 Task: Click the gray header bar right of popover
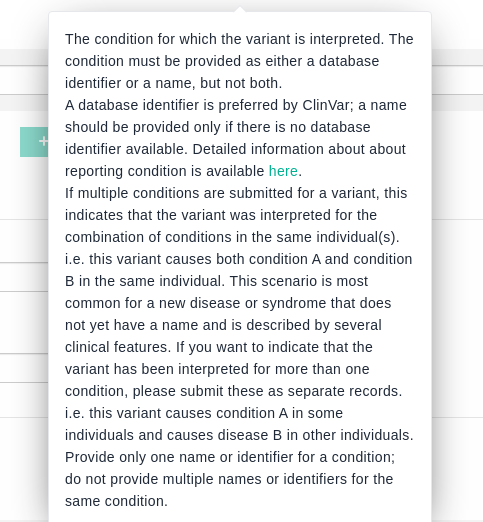pos(457,57)
